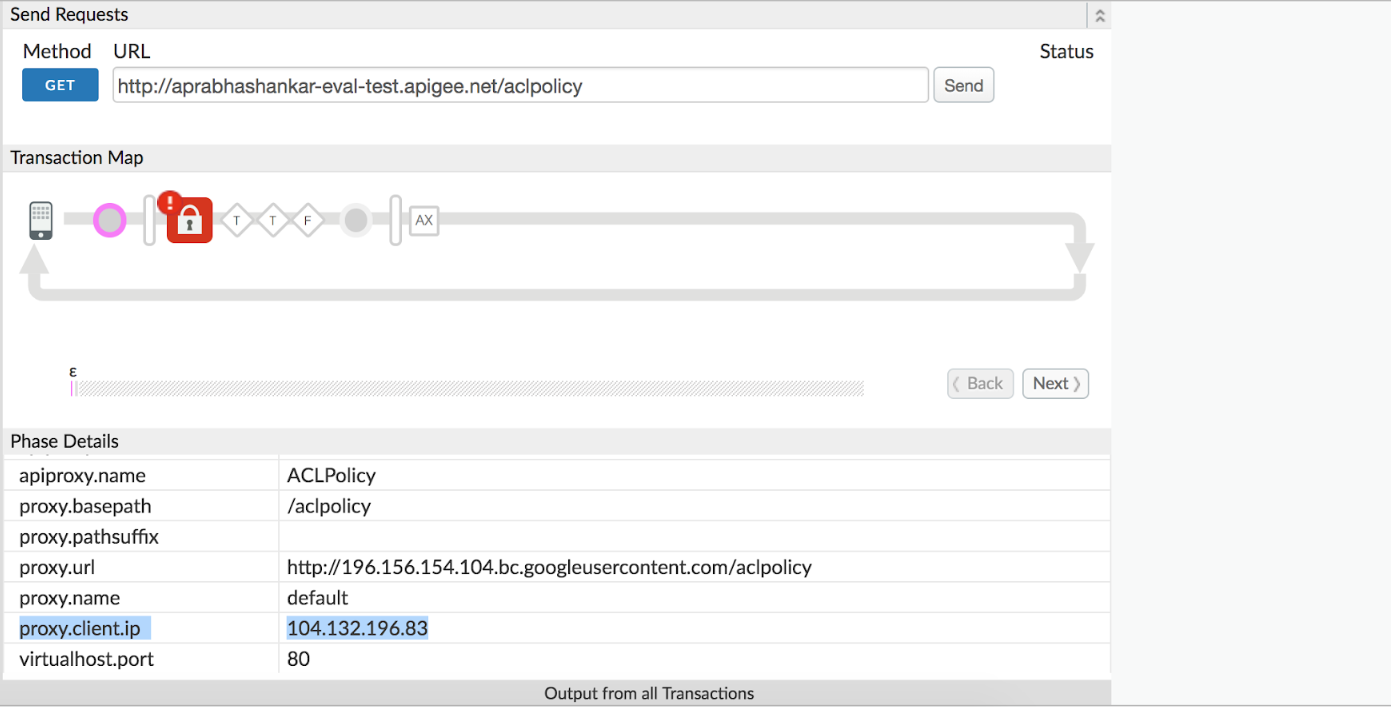Select the client device icon in Transaction Map
This screenshot has height=707, width=1391.
pyautogui.click(x=40, y=220)
